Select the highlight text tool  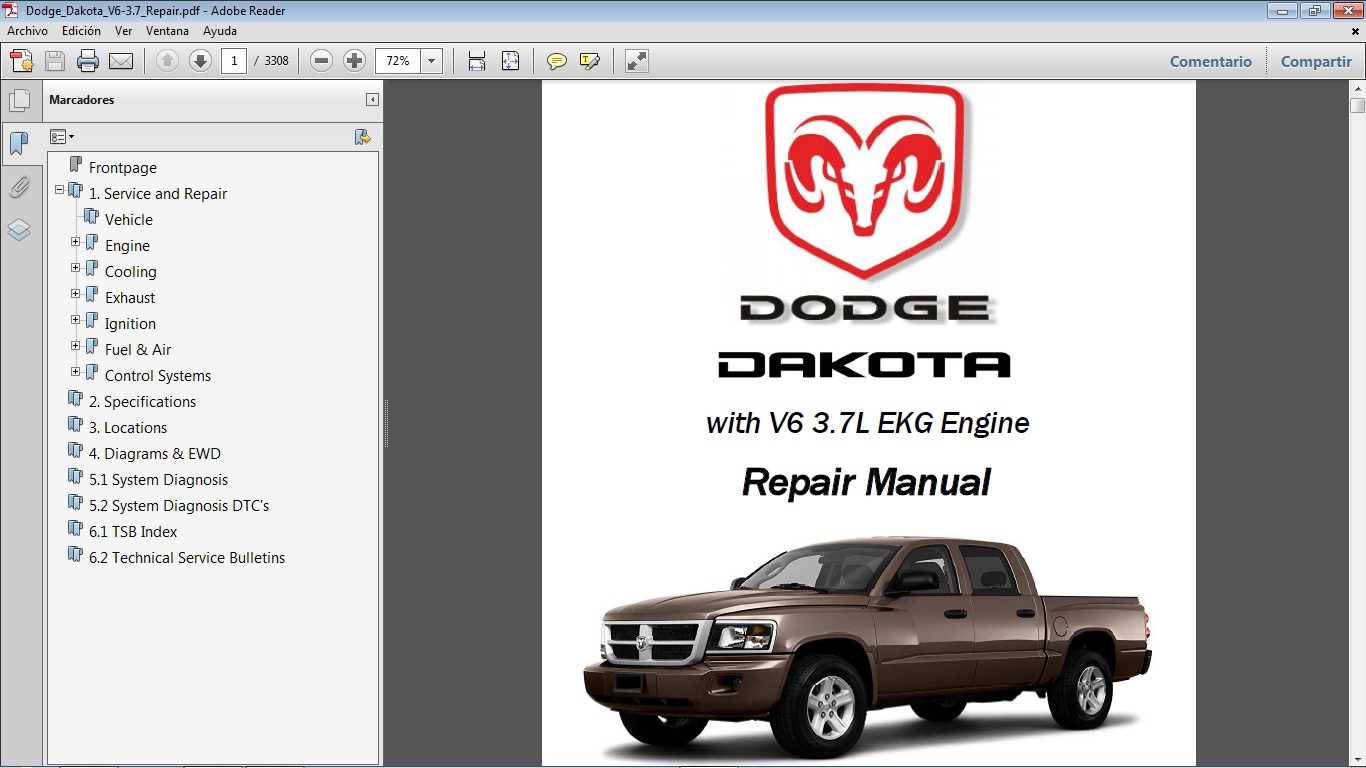[590, 61]
